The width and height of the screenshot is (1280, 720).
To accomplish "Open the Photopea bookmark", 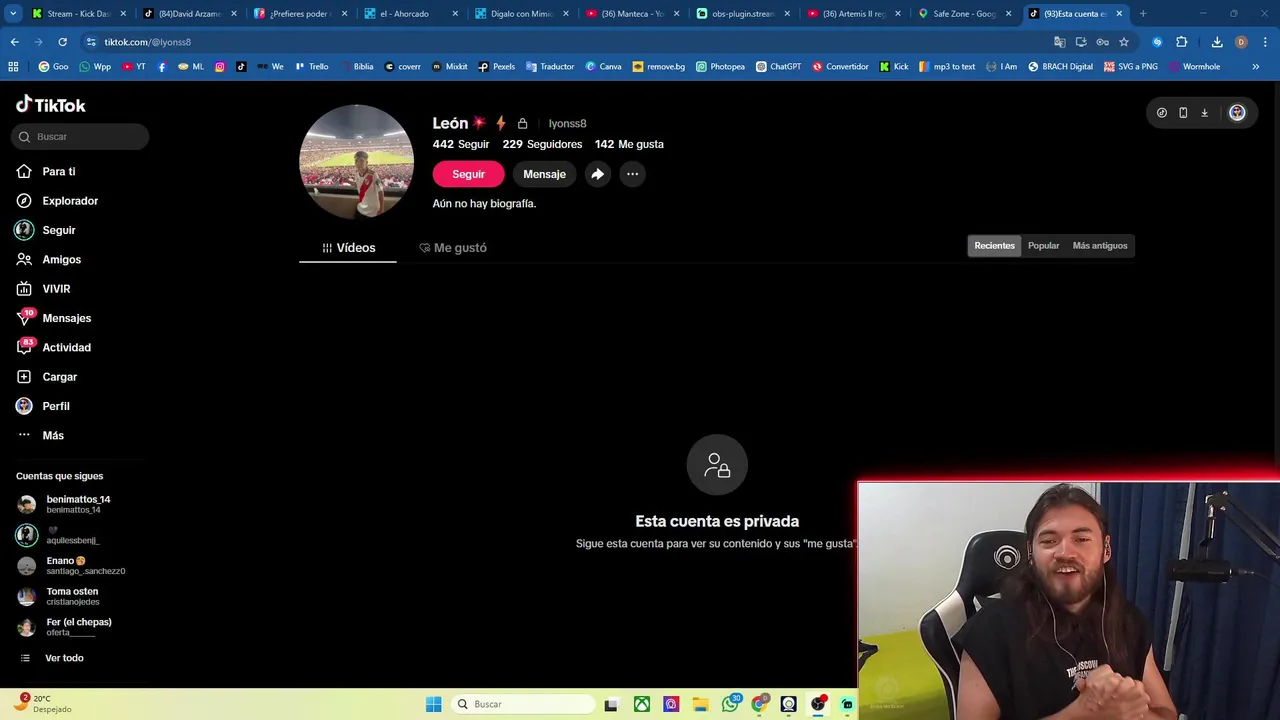I will tap(719, 67).
